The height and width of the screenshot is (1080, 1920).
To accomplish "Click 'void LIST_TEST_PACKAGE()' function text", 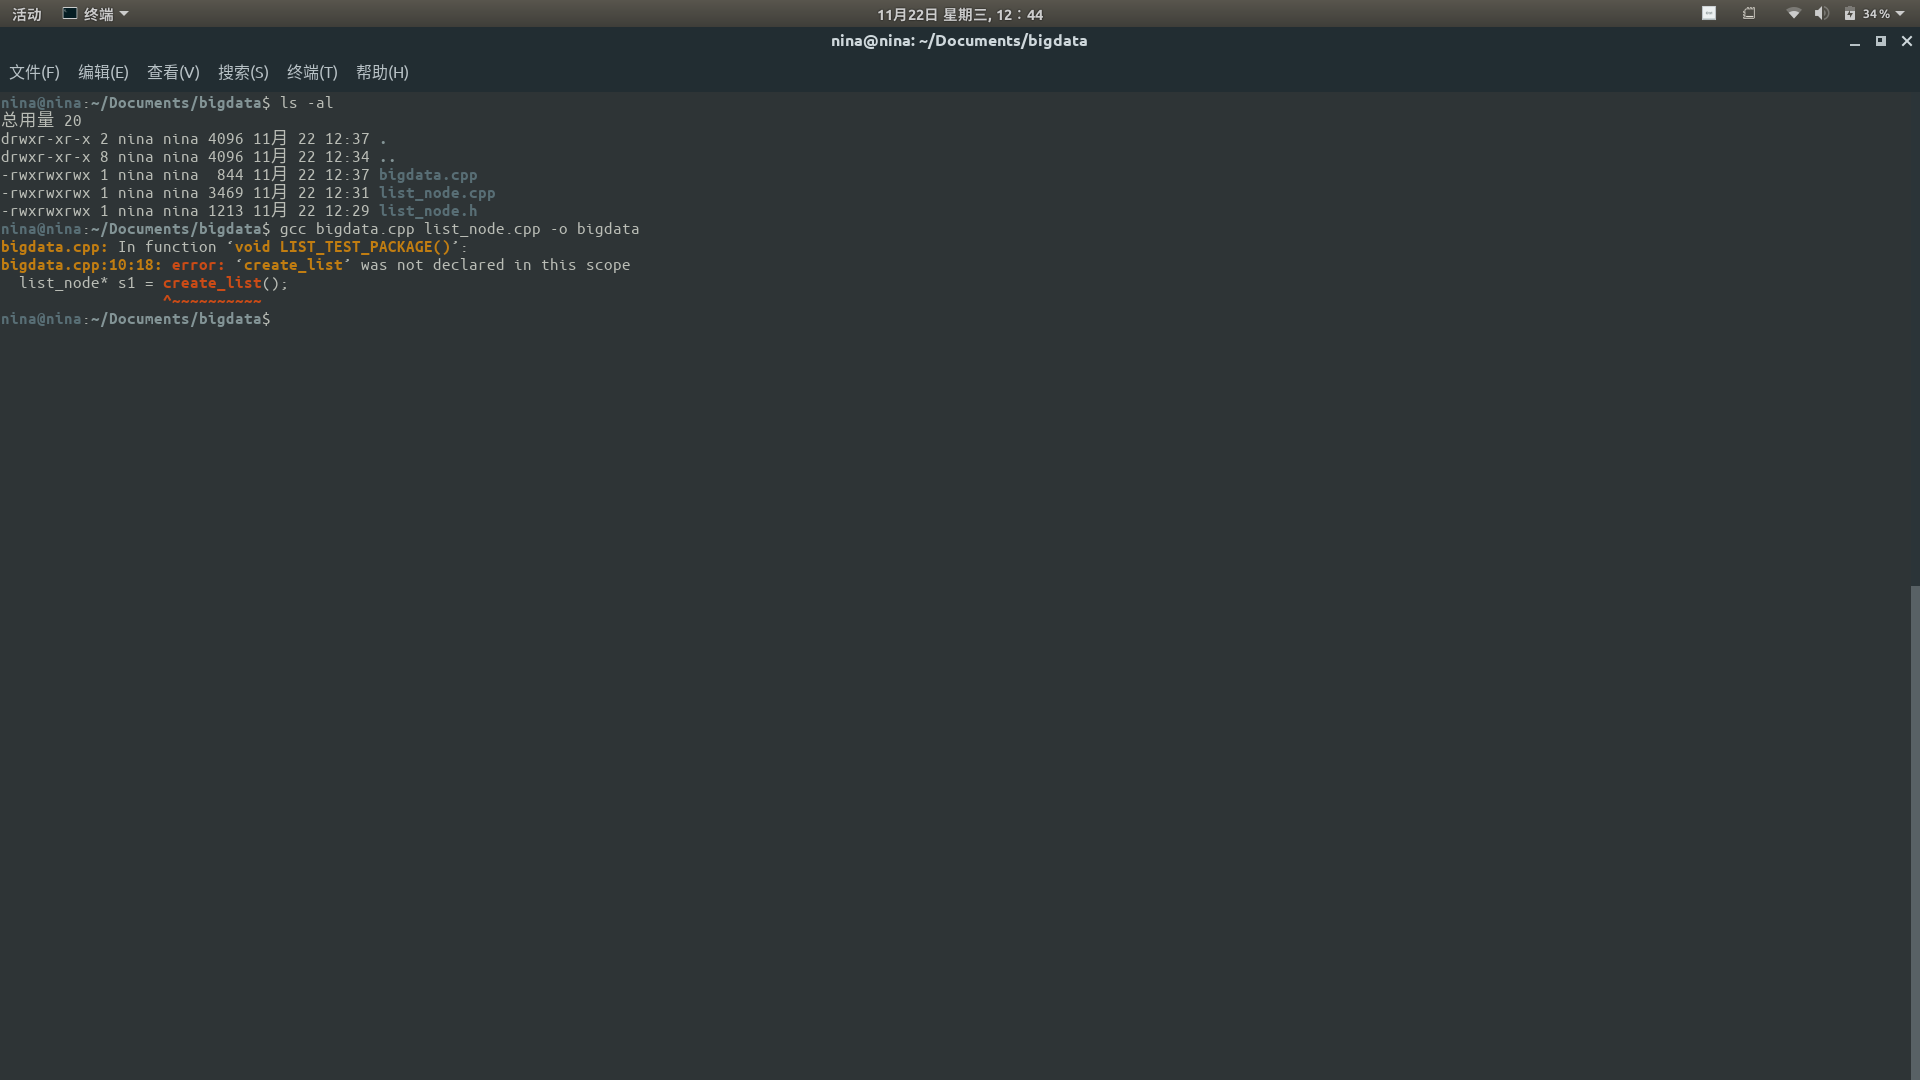I will coord(342,247).
